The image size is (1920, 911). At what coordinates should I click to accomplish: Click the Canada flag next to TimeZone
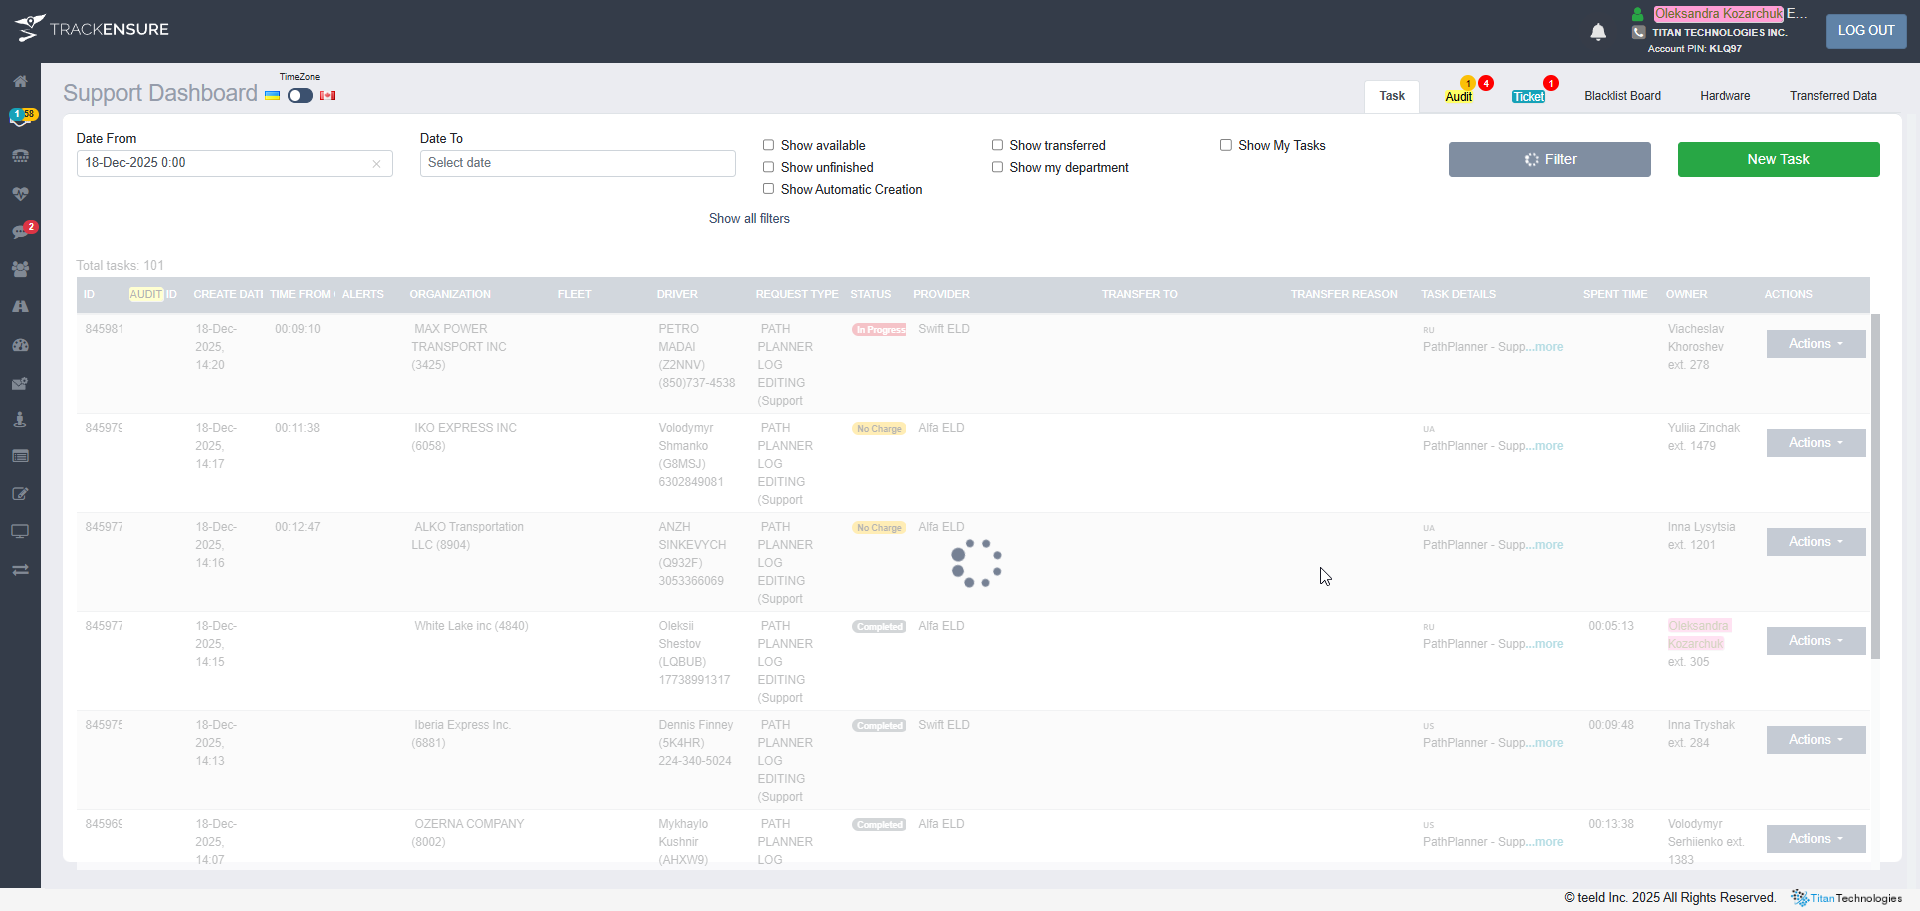[x=327, y=96]
